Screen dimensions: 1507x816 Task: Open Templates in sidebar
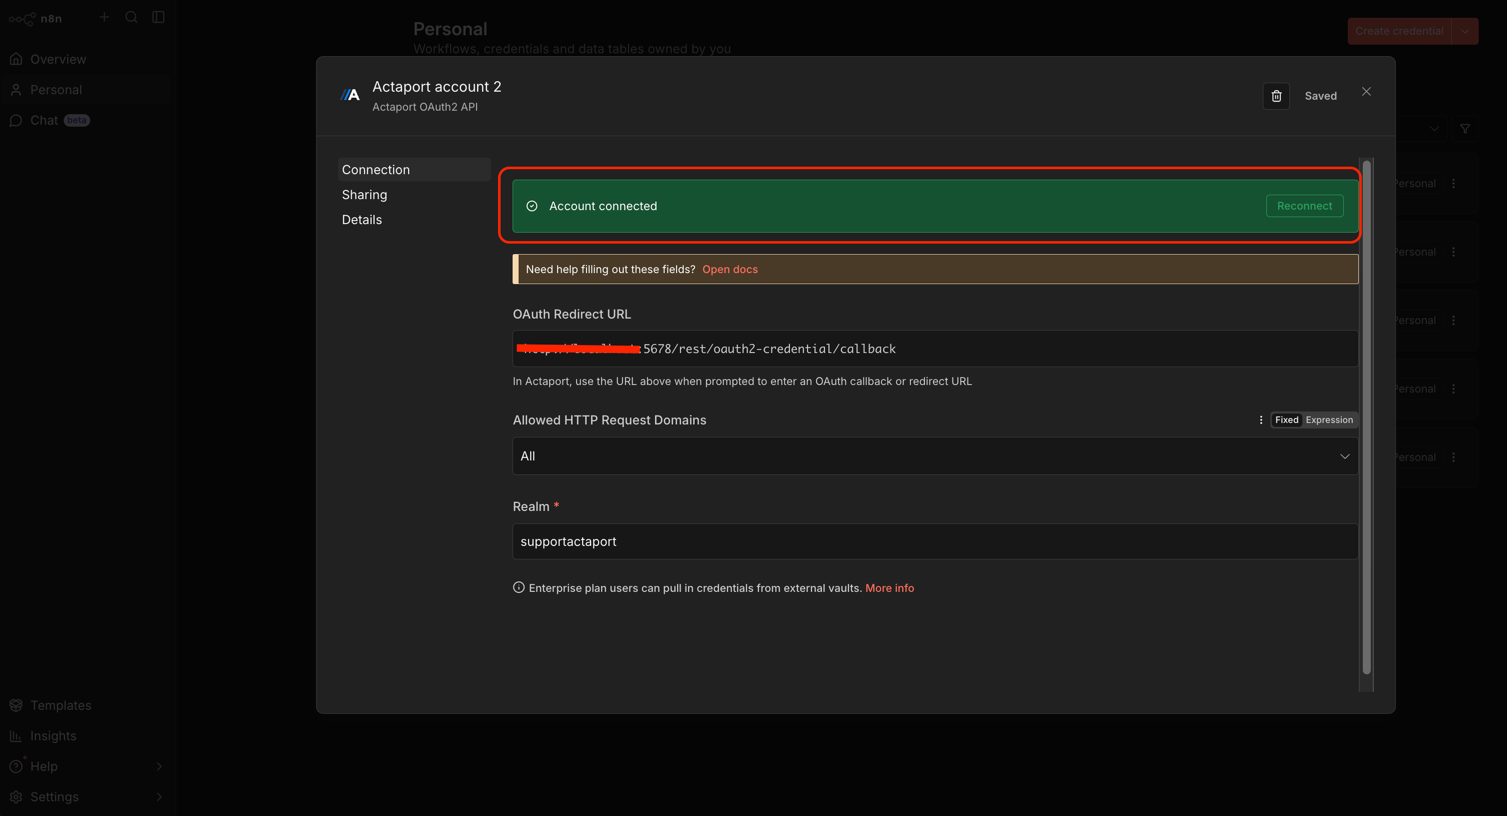tap(88, 705)
